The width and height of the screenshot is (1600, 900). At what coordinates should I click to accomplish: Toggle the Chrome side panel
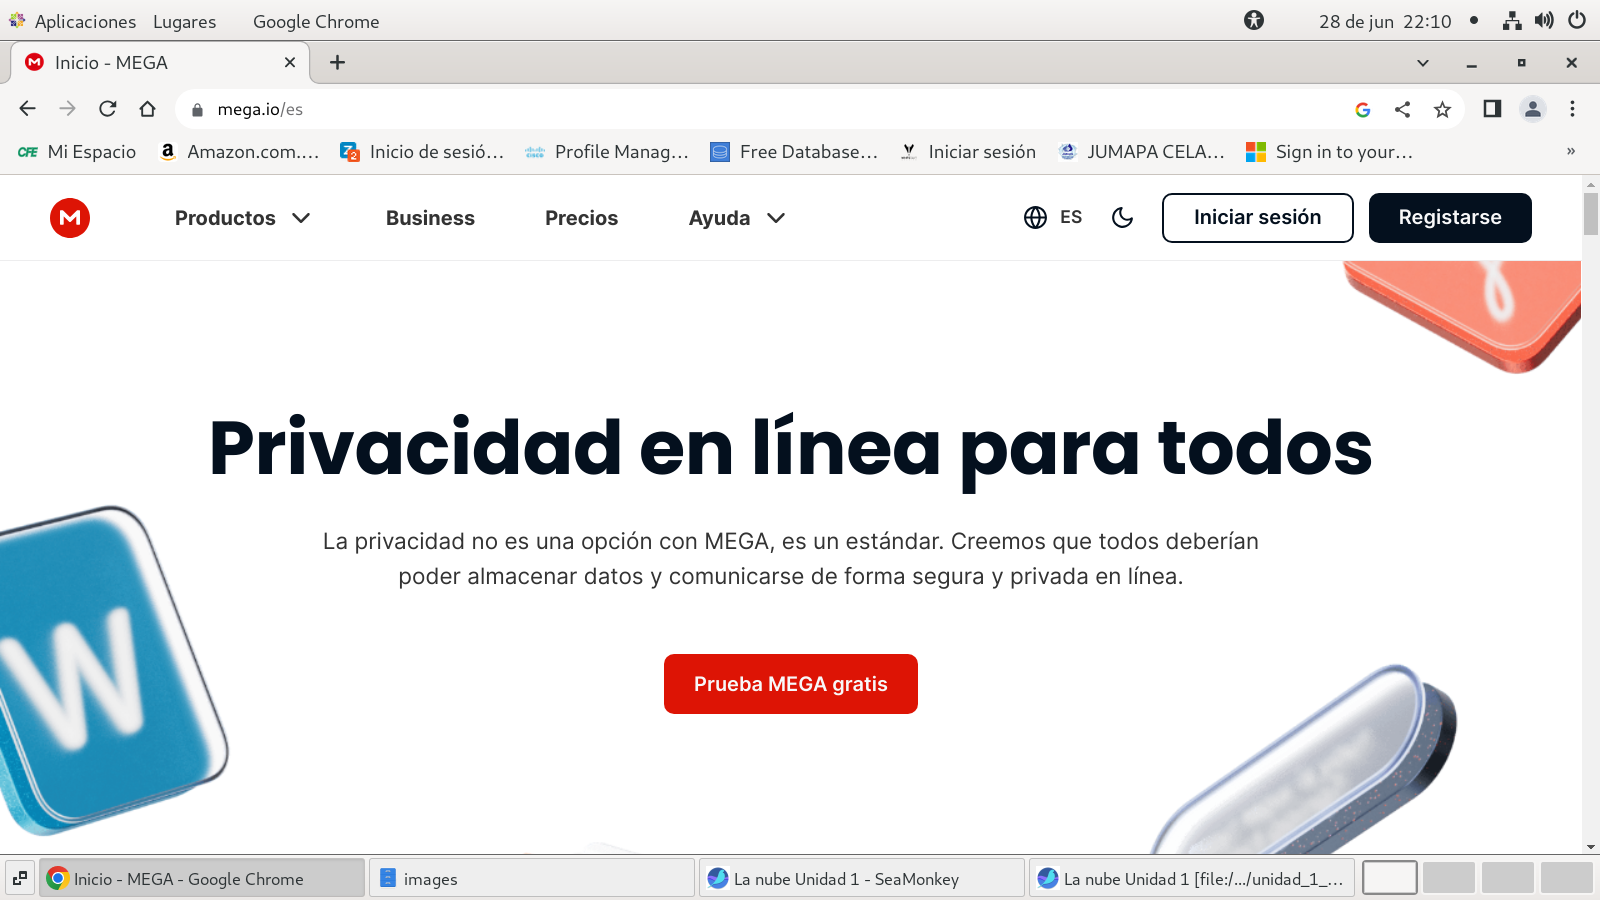(1492, 109)
